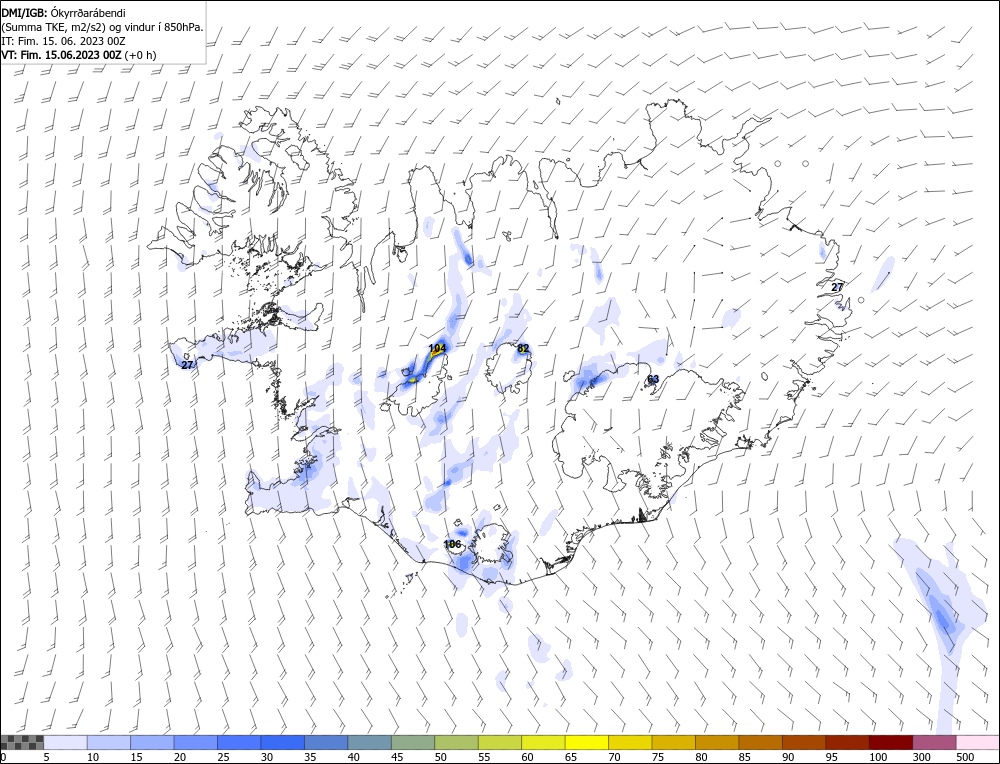Click the legend scale number 500
This screenshot has height=764, width=1000.
965,757
